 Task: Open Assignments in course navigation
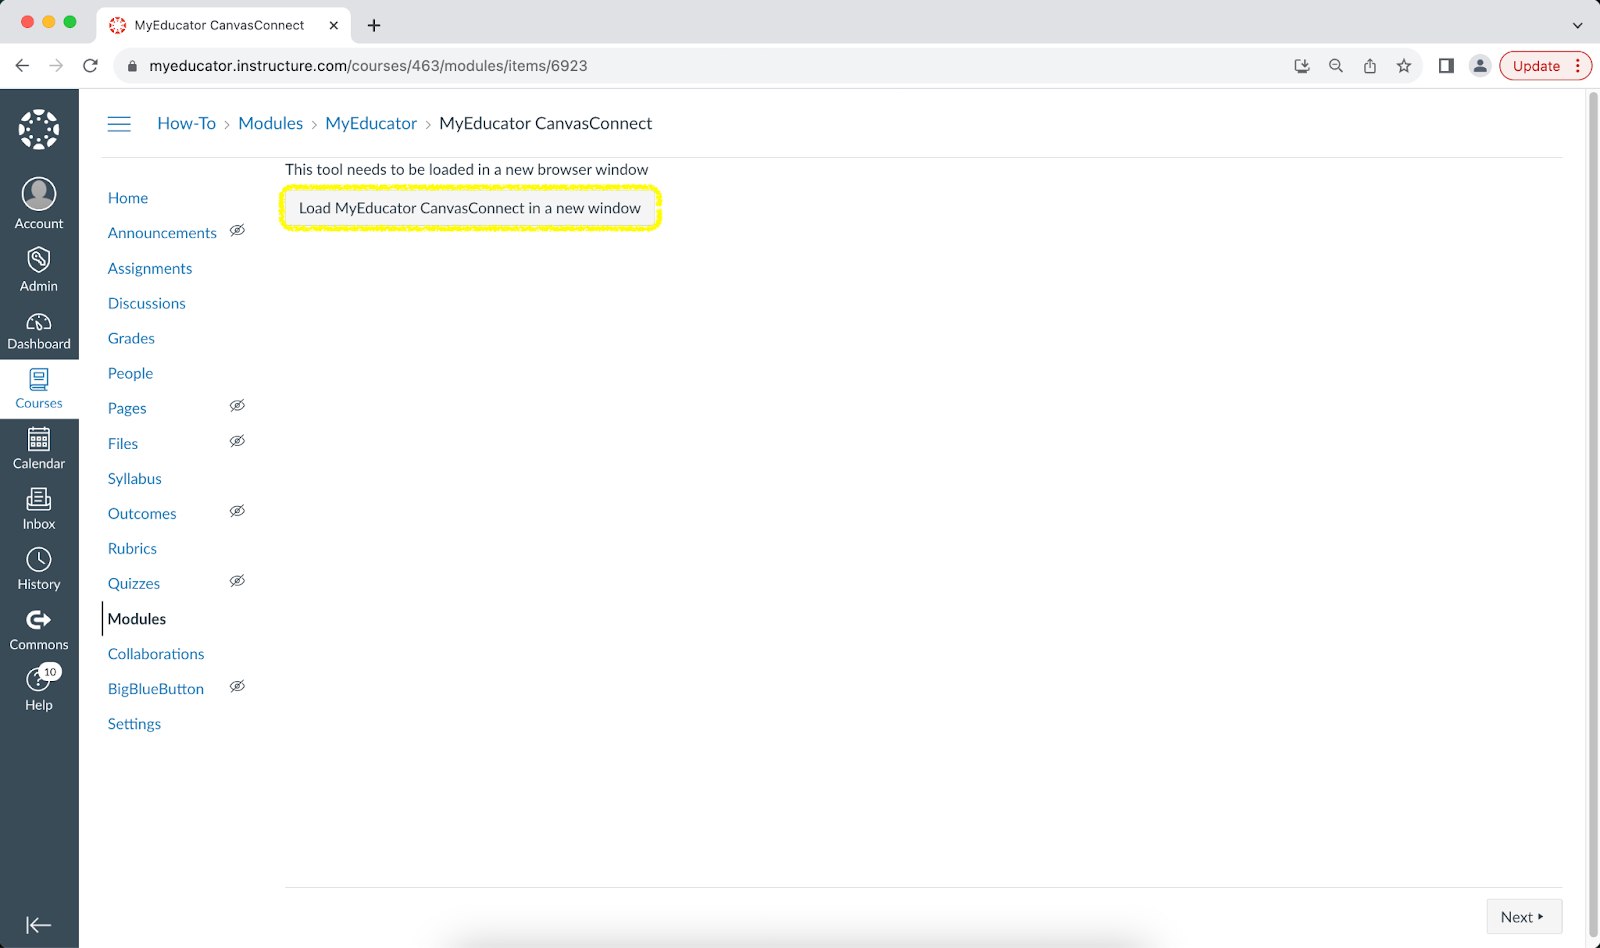point(150,268)
